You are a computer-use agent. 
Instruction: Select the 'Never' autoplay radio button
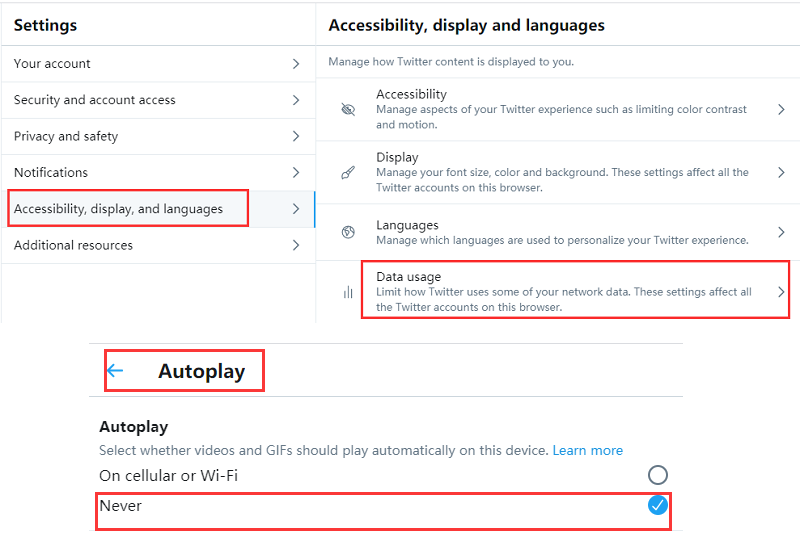(657, 505)
